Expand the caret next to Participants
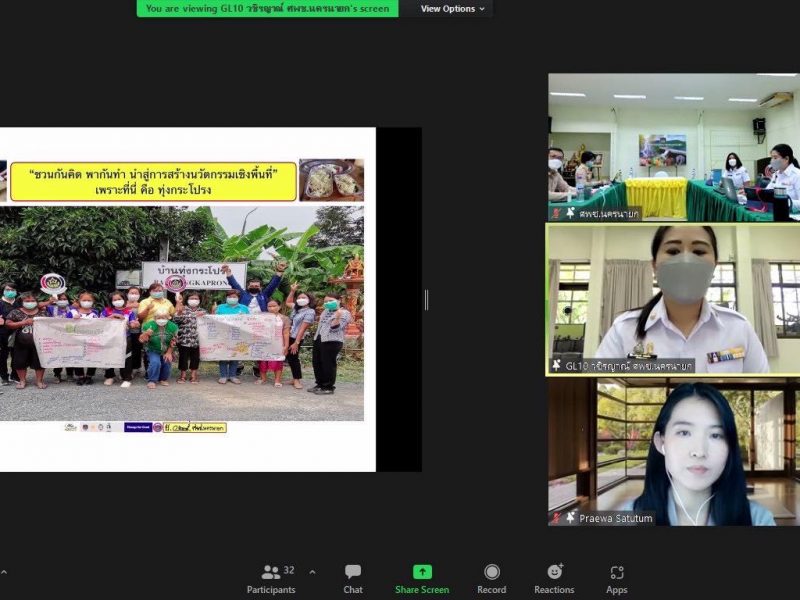The width and height of the screenshot is (800, 600). pos(312,572)
